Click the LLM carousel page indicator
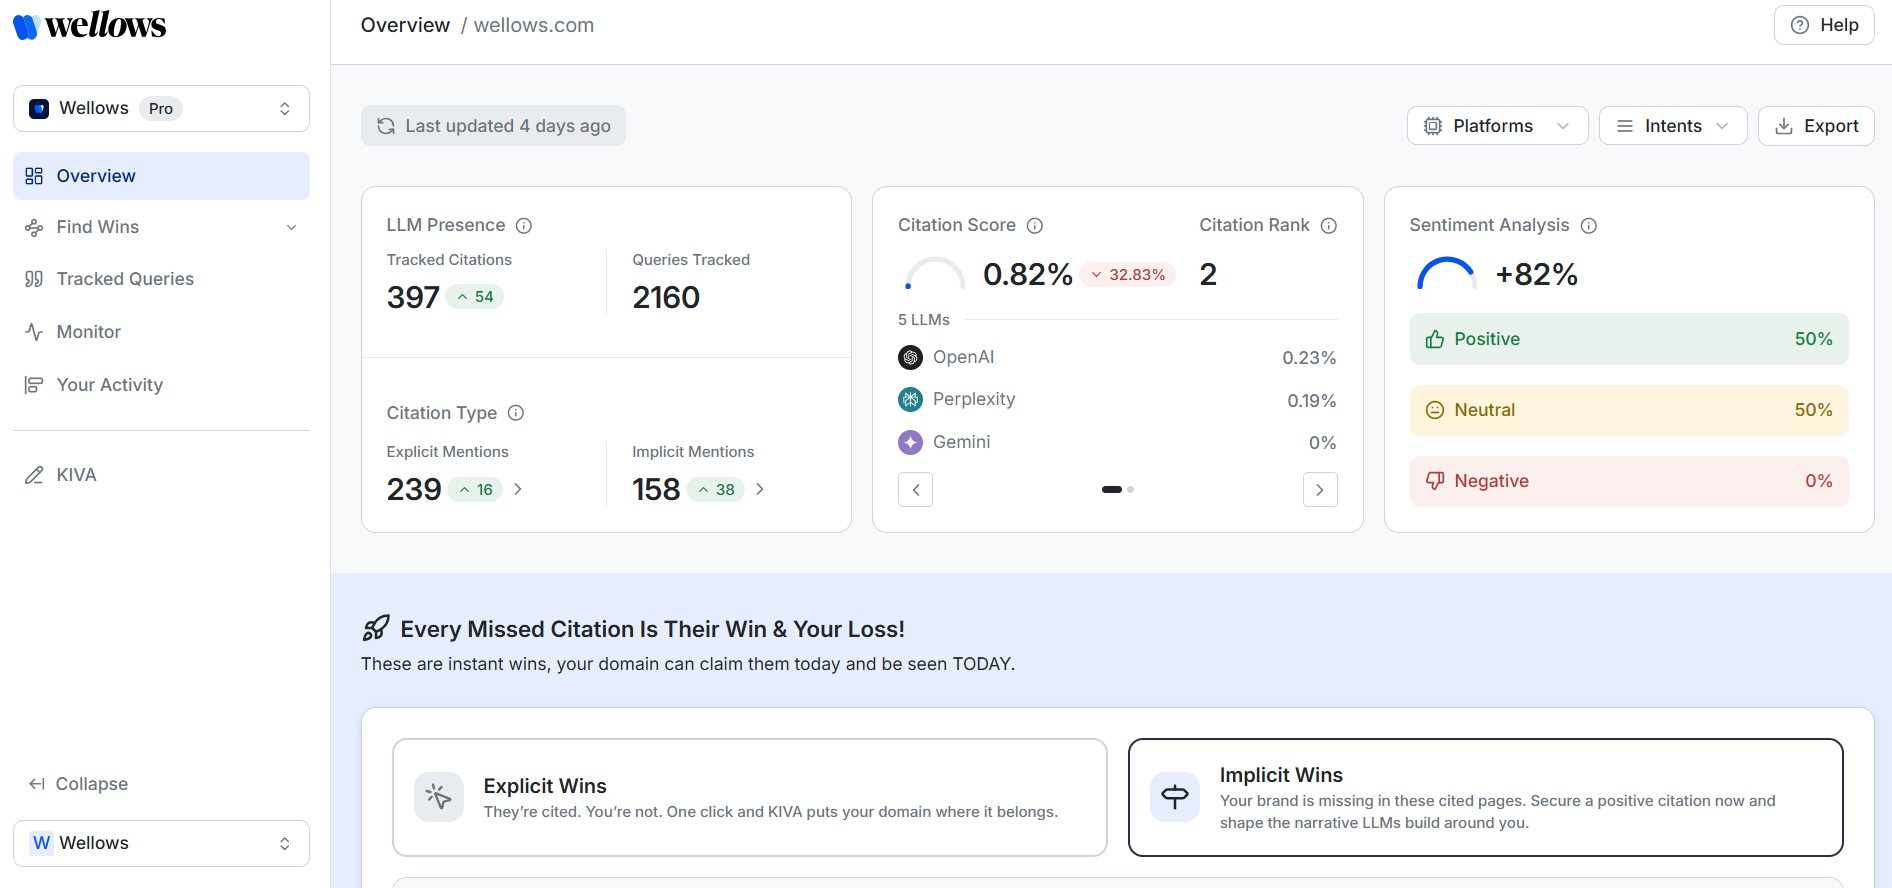The image size is (1892, 888). pyautogui.click(x=1118, y=490)
